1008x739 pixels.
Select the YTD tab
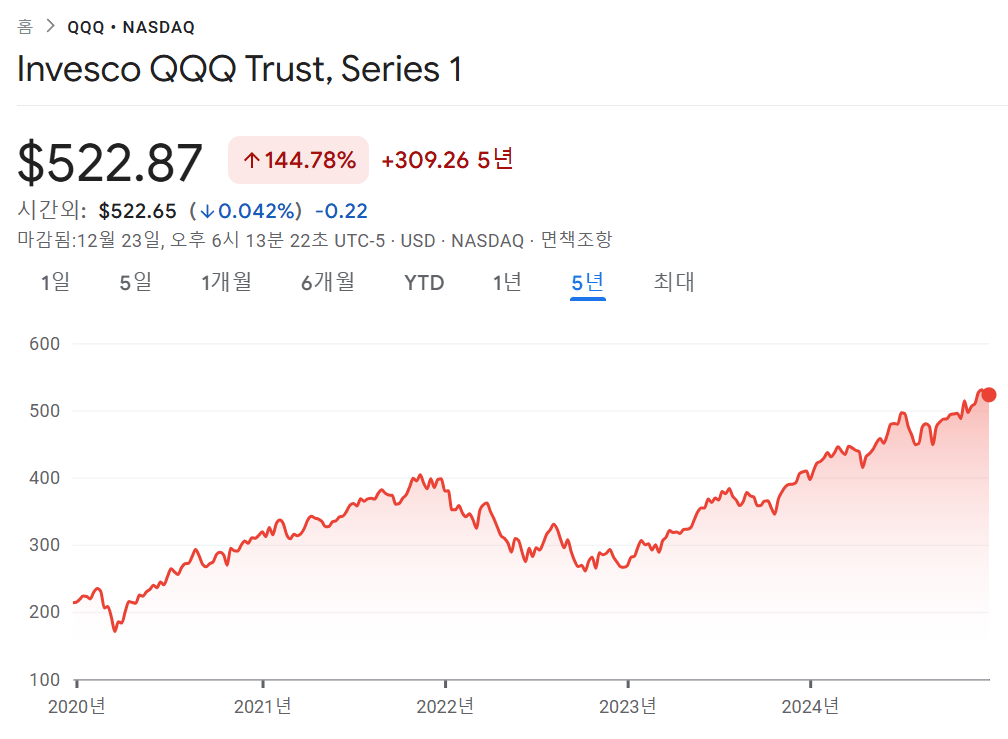coord(424,283)
